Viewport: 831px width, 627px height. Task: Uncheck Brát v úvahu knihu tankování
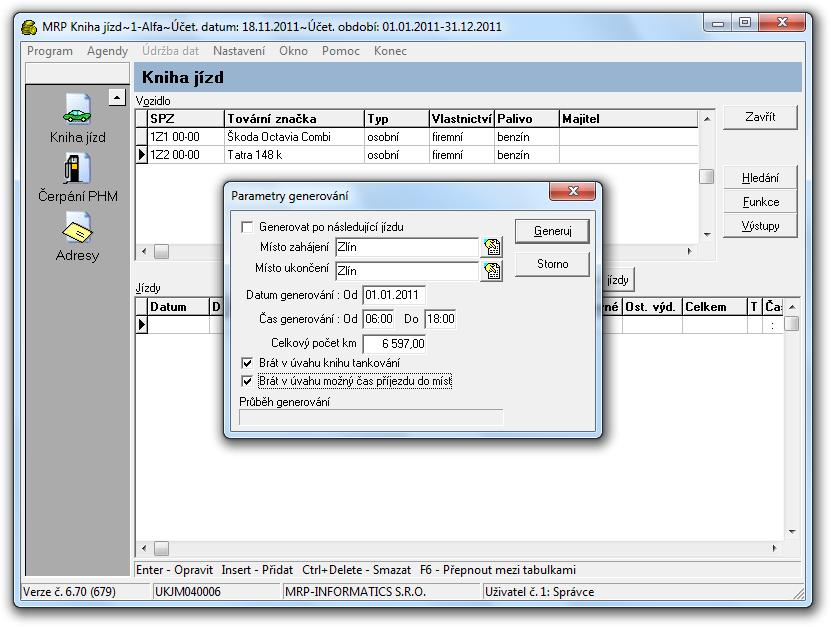click(248, 363)
